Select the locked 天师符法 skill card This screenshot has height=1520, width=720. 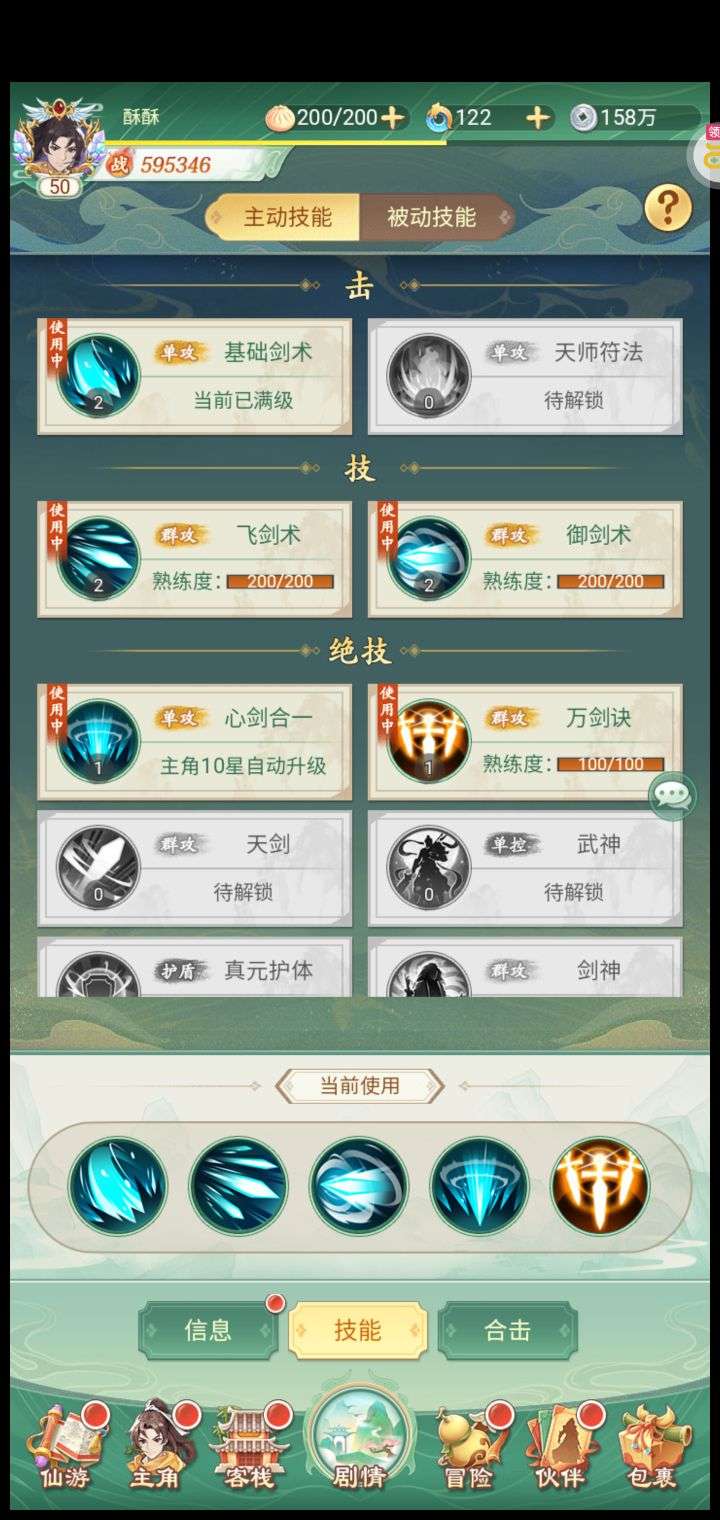coord(525,376)
